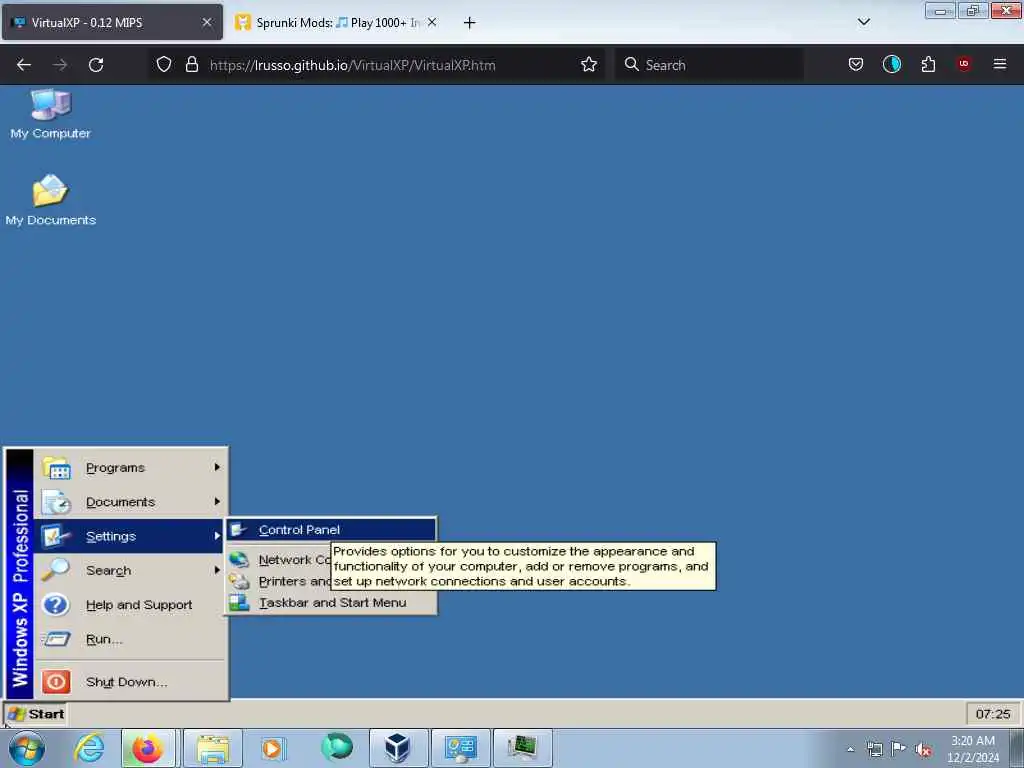1024x768 pixels.
Task: Bookmark this page with the star
Action: click(589, 64)
